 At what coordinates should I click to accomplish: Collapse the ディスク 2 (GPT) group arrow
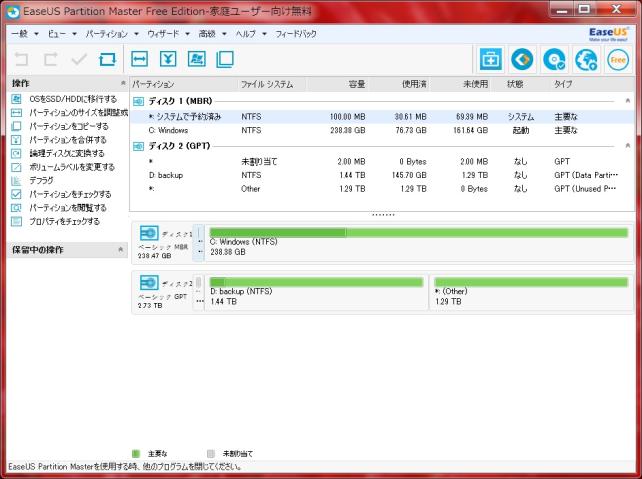click(628, 146)
